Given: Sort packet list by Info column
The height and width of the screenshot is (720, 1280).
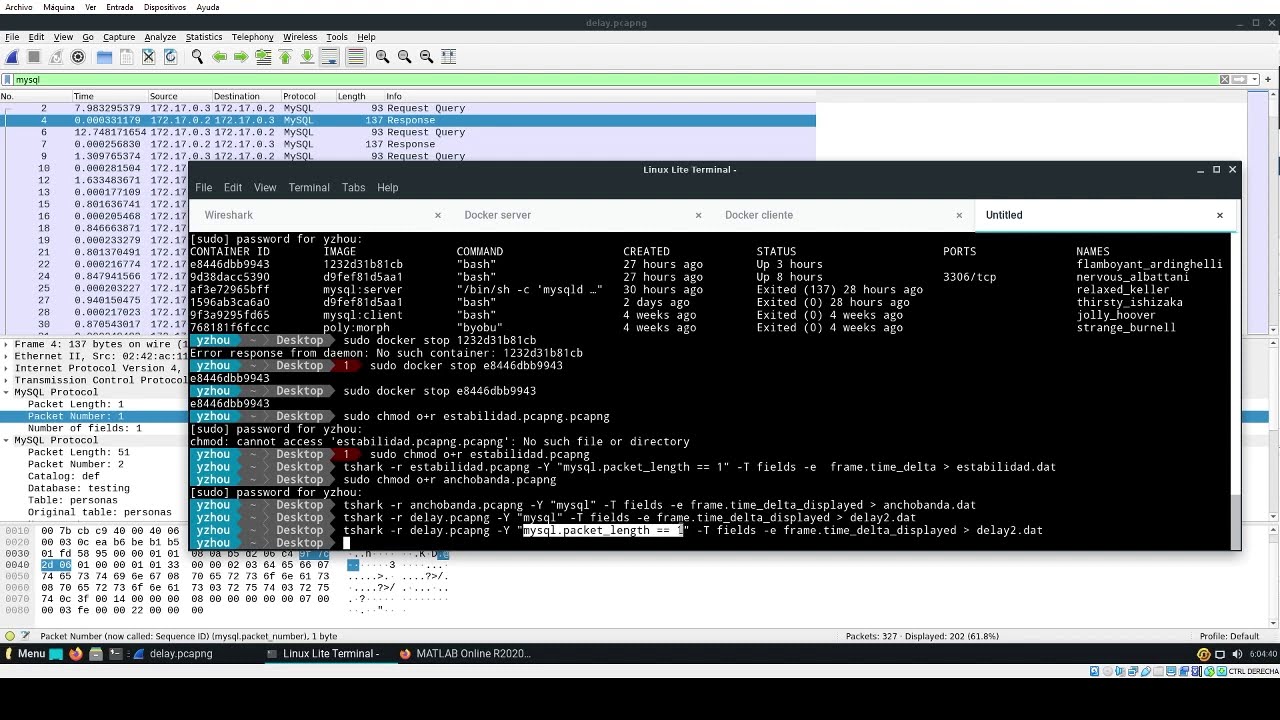Looking at the screenshot, I should point(600,97).
